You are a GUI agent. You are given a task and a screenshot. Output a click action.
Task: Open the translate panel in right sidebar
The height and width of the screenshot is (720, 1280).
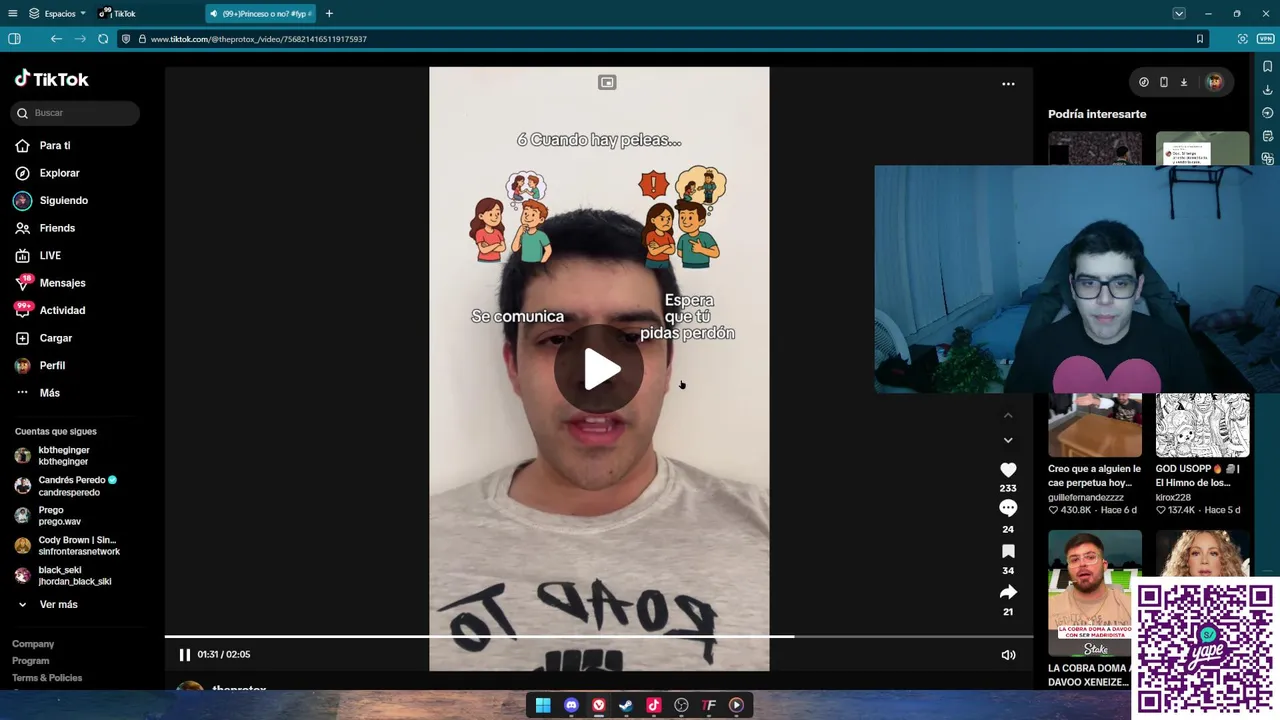1267,159
